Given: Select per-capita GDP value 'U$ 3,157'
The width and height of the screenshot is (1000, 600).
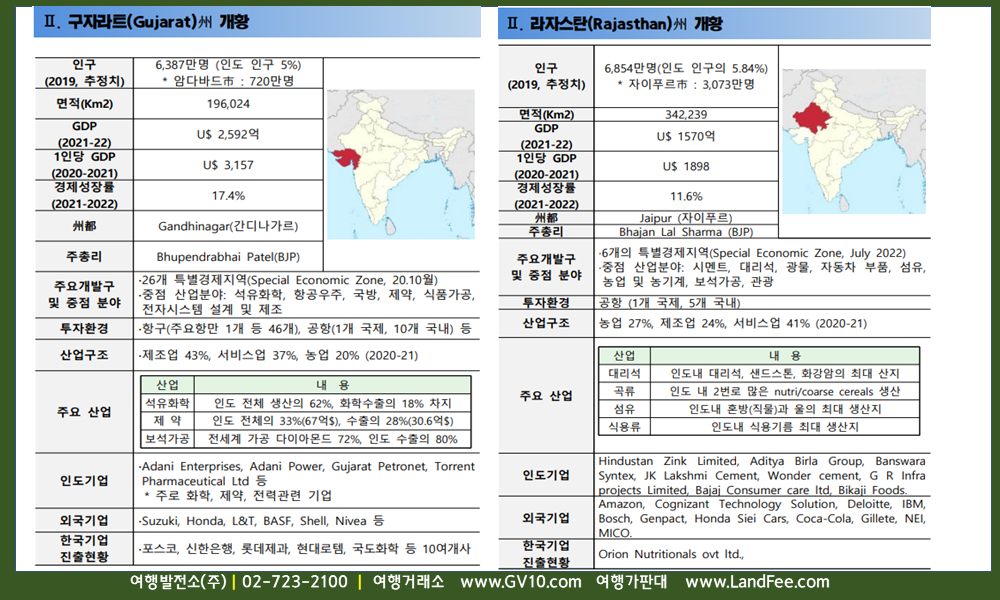Looking at the screenshot, I should tap(228, 165).
